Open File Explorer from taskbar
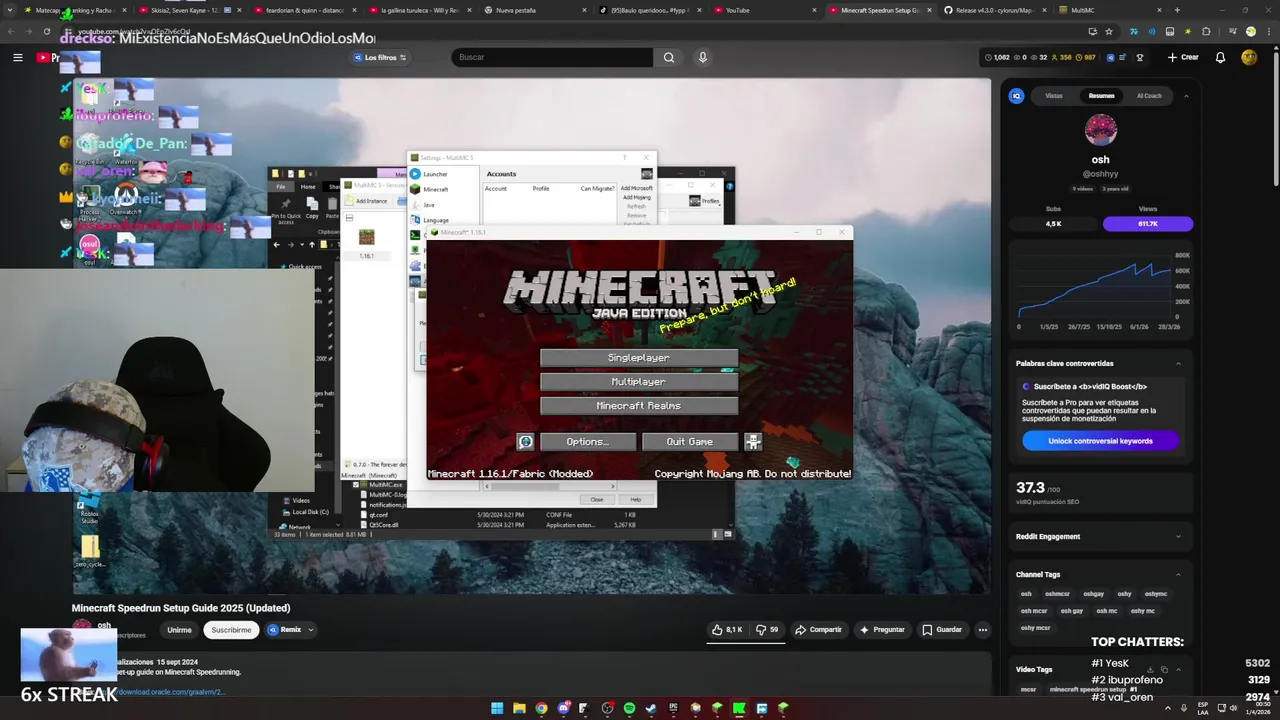This screenshot has width=1280, height=720. (x=519, y=708)
